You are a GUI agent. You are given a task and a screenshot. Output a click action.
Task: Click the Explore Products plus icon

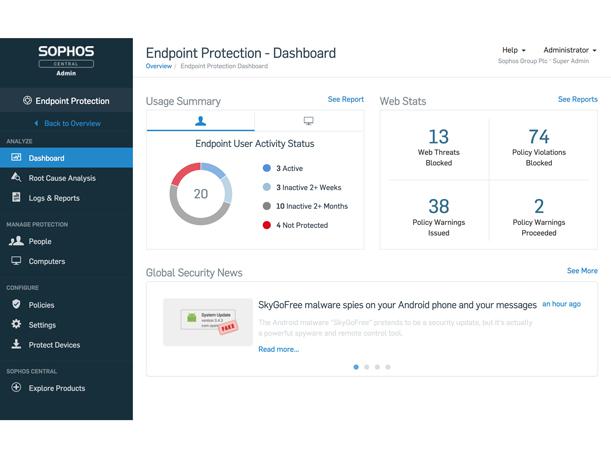click(x=16, y=387)
